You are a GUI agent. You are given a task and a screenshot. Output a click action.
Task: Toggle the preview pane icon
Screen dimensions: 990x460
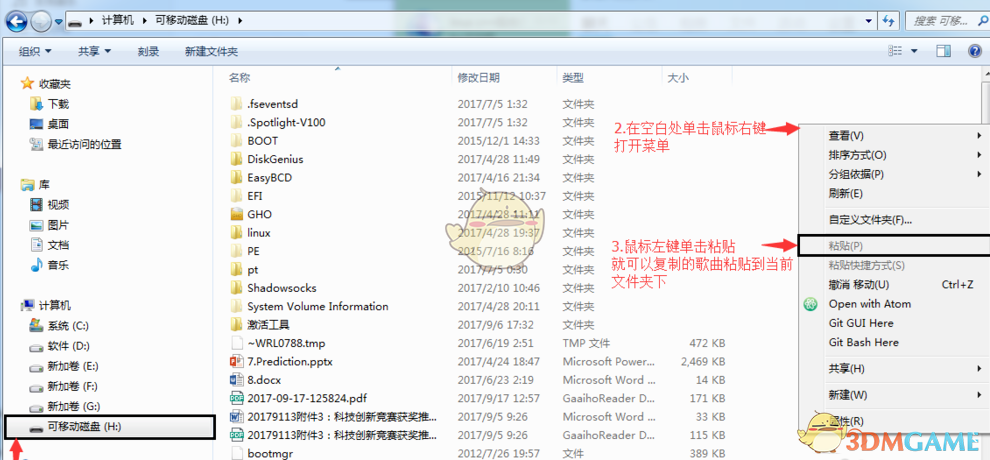coord(943,51)
